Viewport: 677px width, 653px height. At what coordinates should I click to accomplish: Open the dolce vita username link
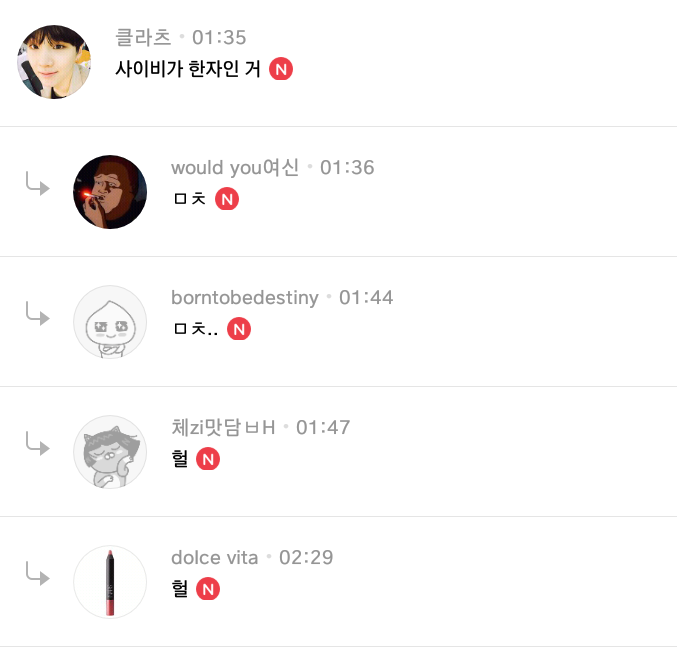click(215, 557)
